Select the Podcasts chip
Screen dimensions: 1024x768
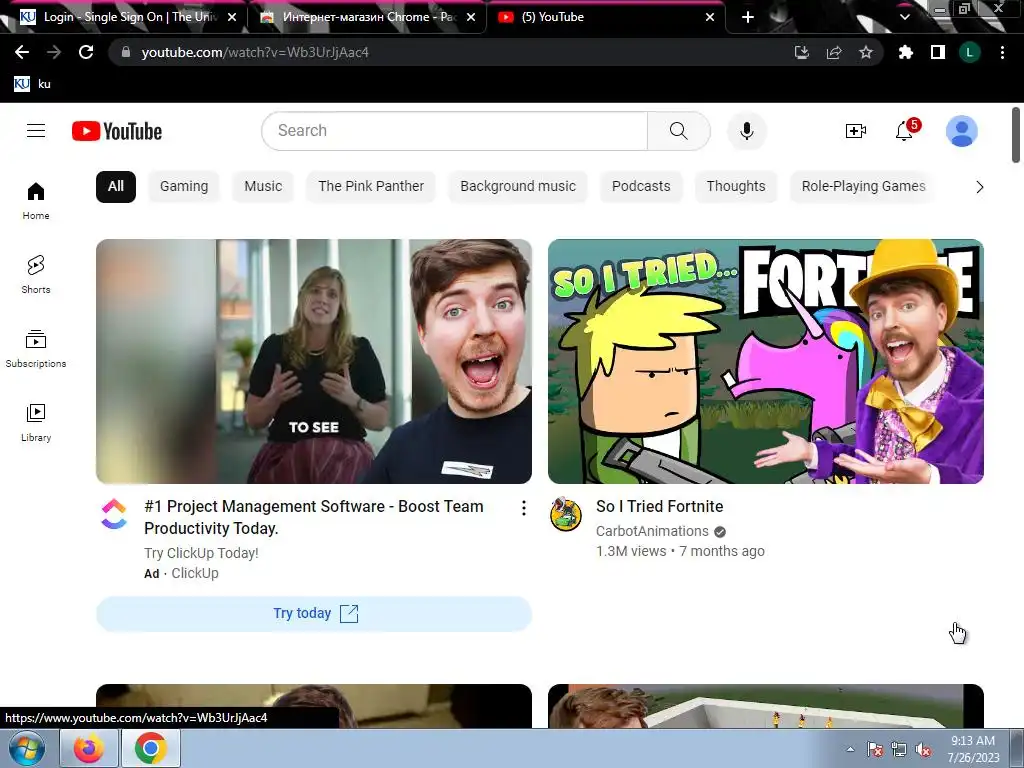coord(641,187)
